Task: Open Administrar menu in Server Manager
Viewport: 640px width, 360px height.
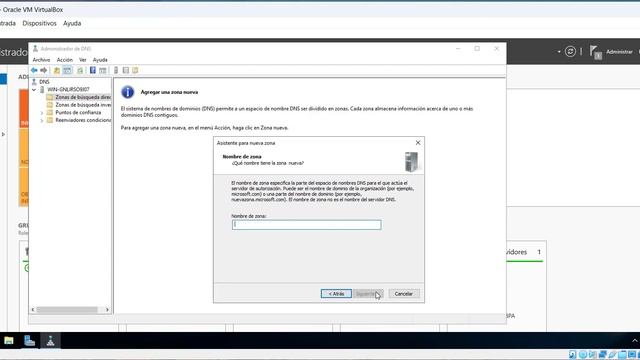Action: (619, 52)
